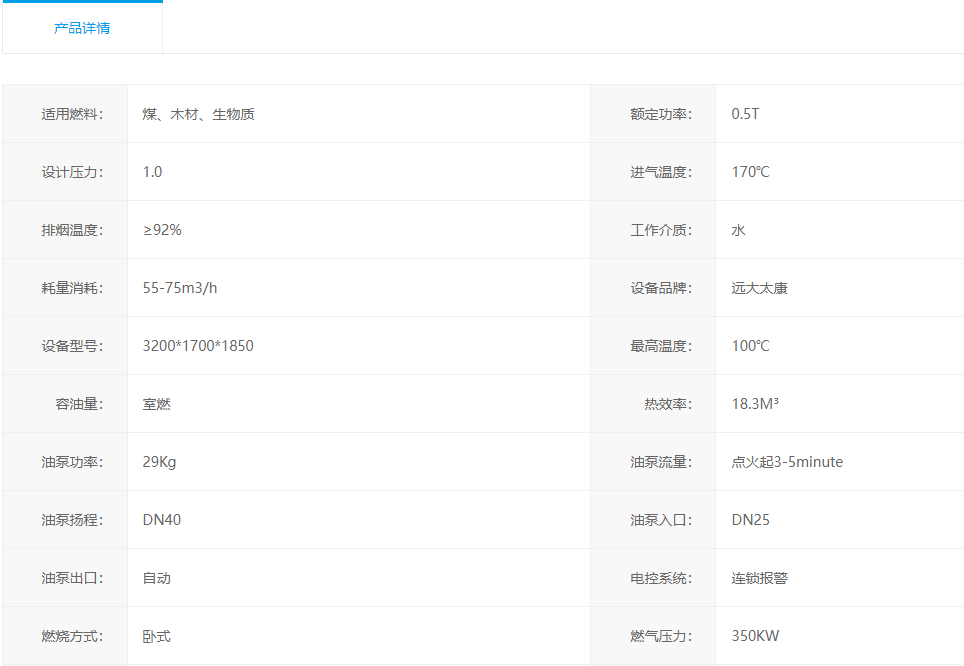This screenshot has height=666, width=964.
Task: Select the 18.3M³ value
Action: coord(755,404)
